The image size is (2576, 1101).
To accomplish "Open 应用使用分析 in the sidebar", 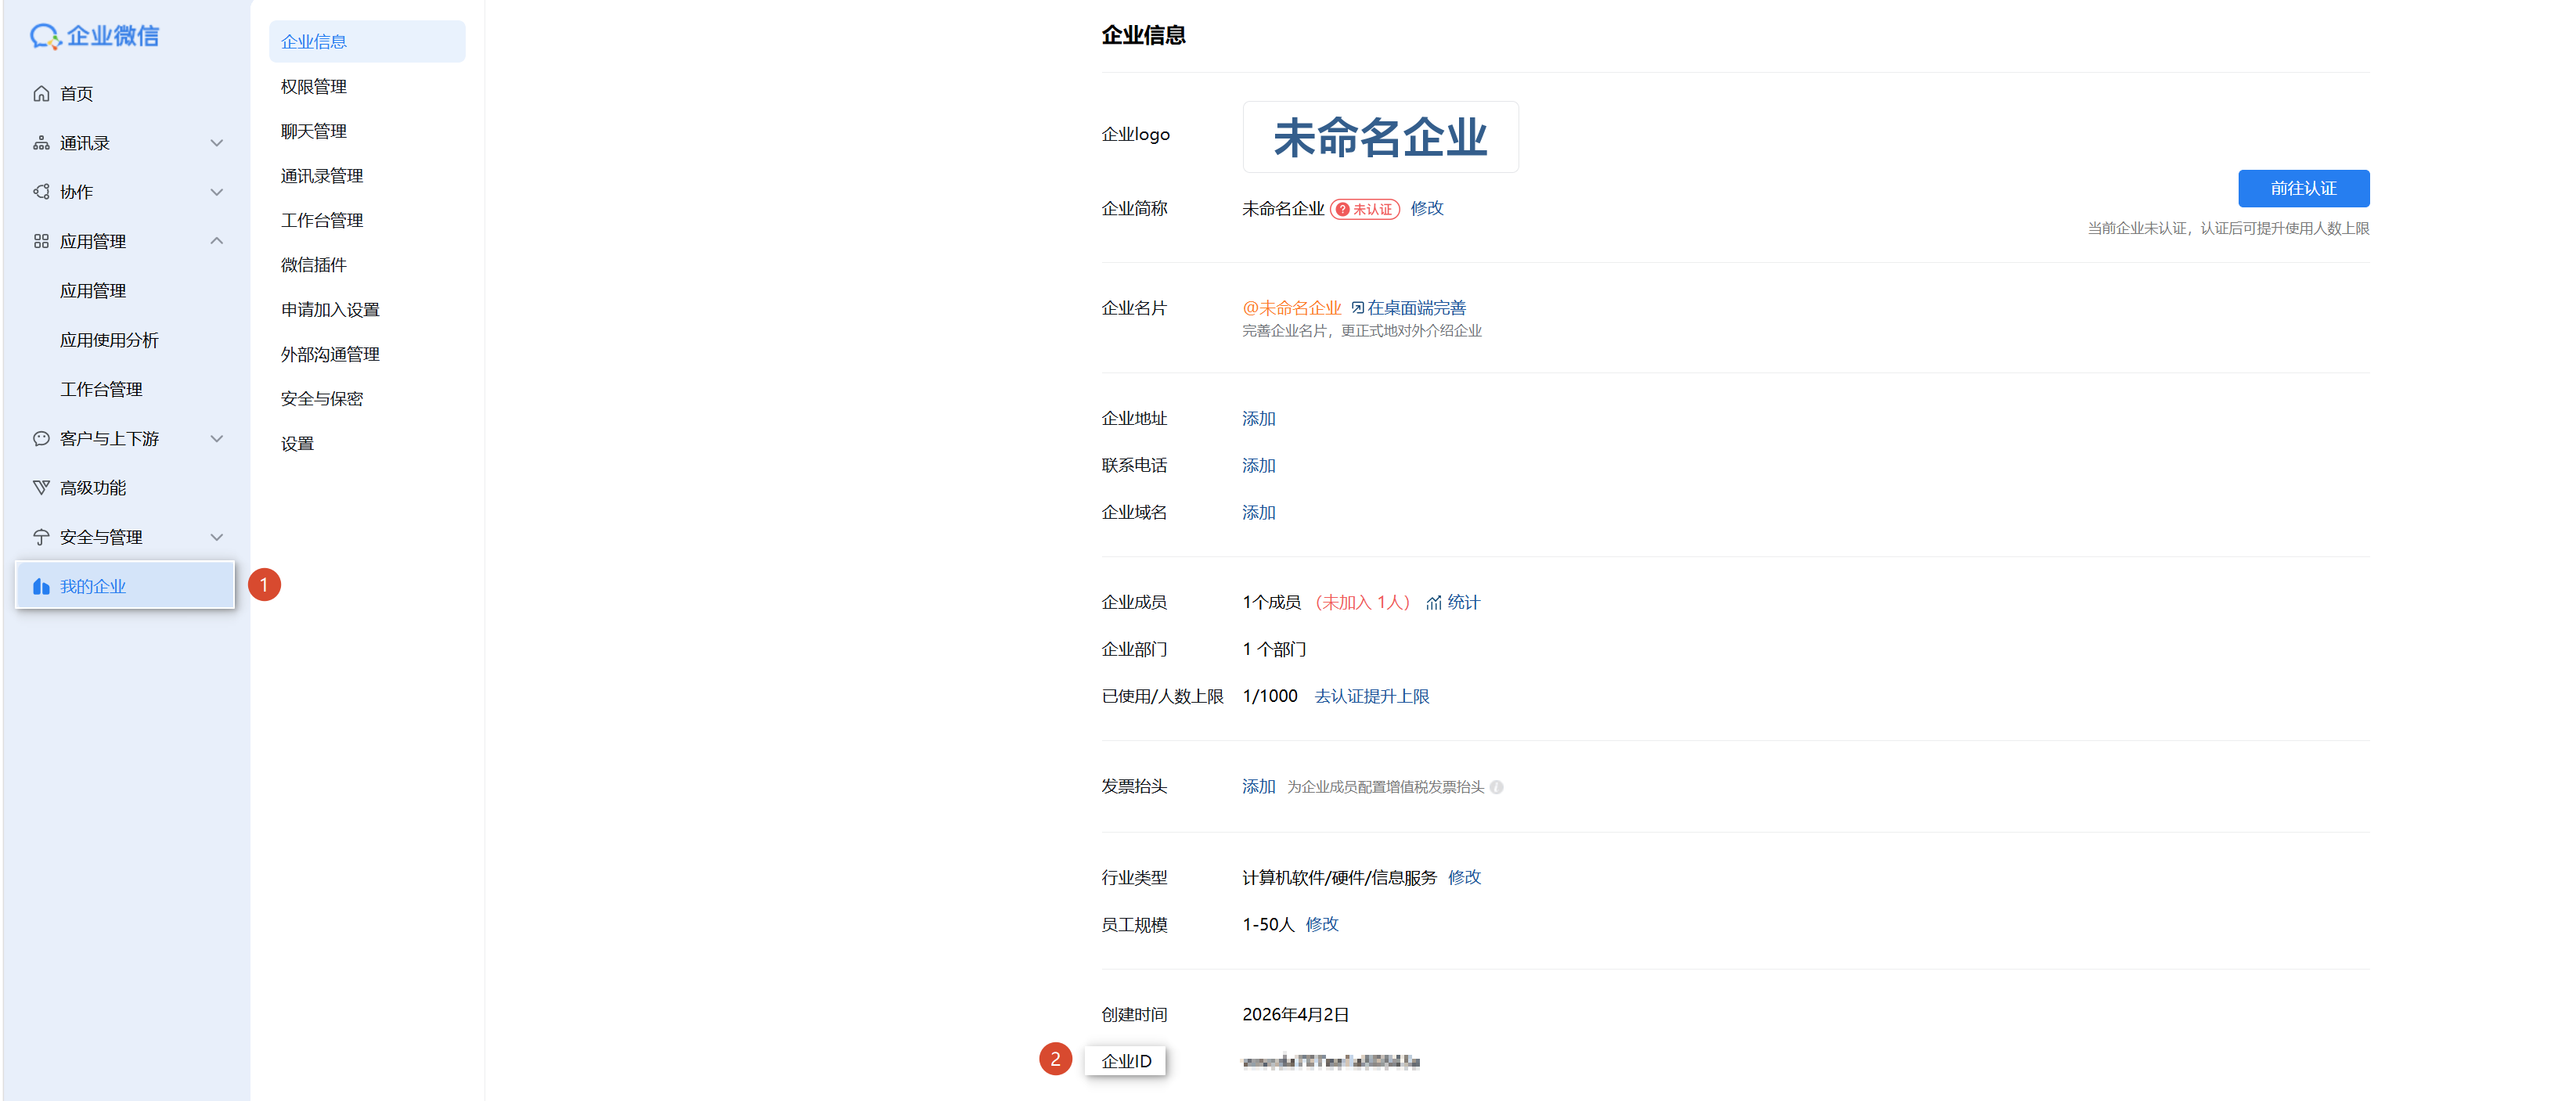I will (109, 340).
